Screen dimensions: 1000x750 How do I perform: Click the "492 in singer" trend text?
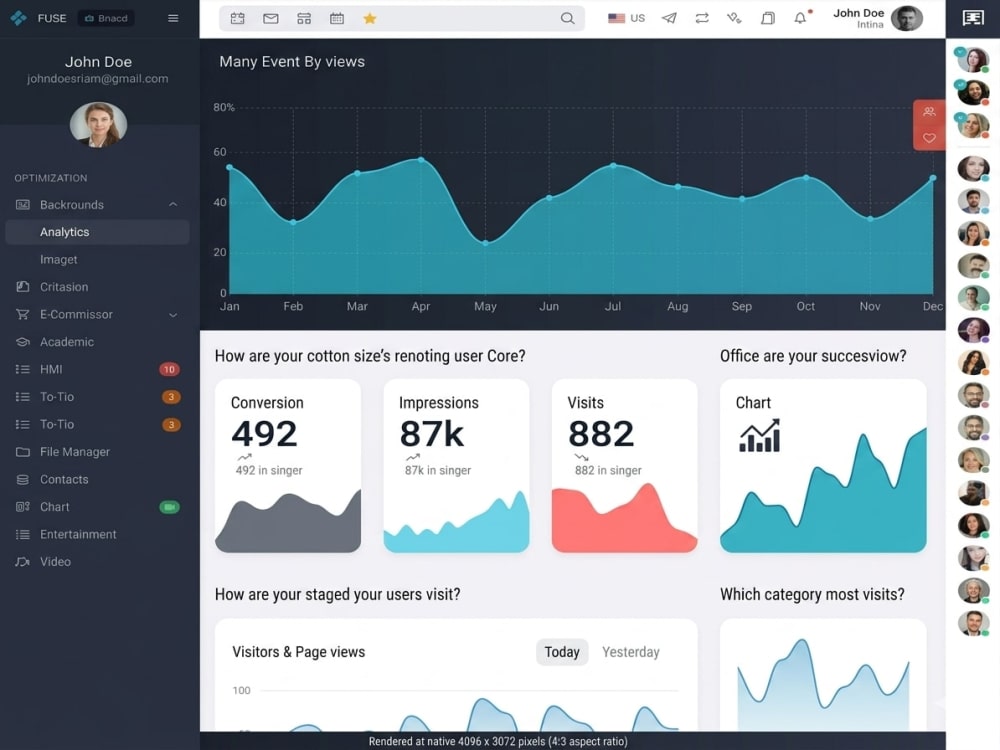[269, 470]
